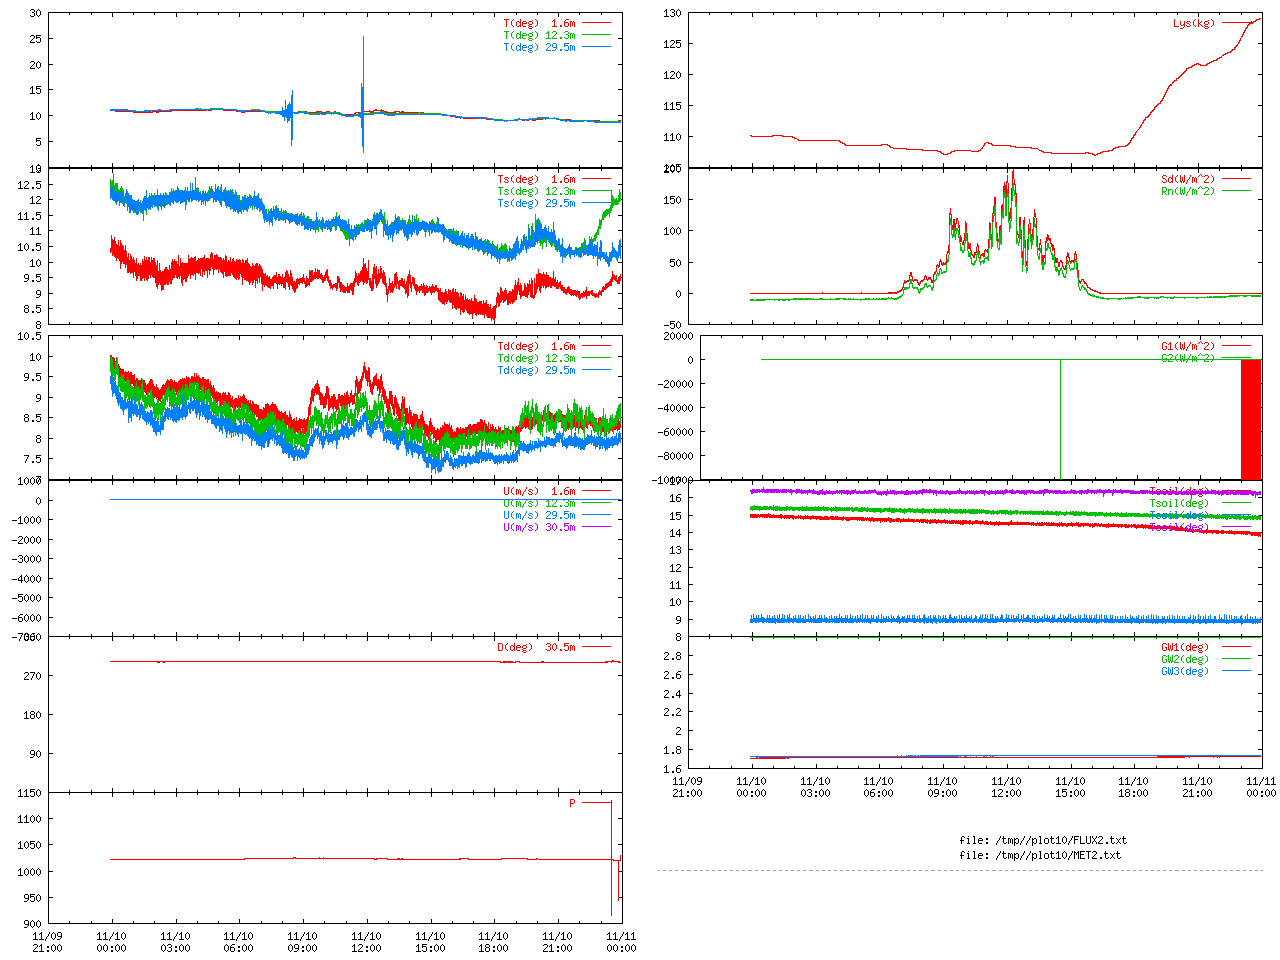Click the 1150 tick on the pressure axis
Image resolution: width=1280 pixels, height=960 pixels.
(30, 793)
